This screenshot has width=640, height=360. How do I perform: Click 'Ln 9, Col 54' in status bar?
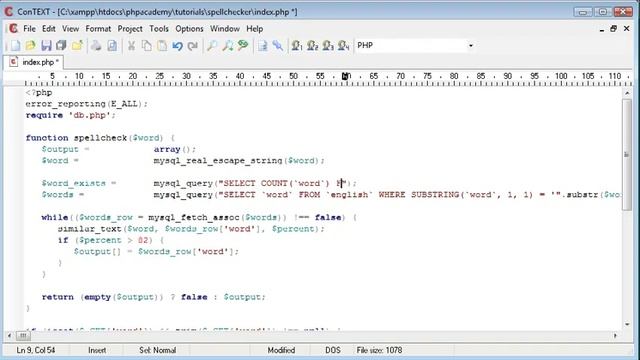[x=36, y=350]
